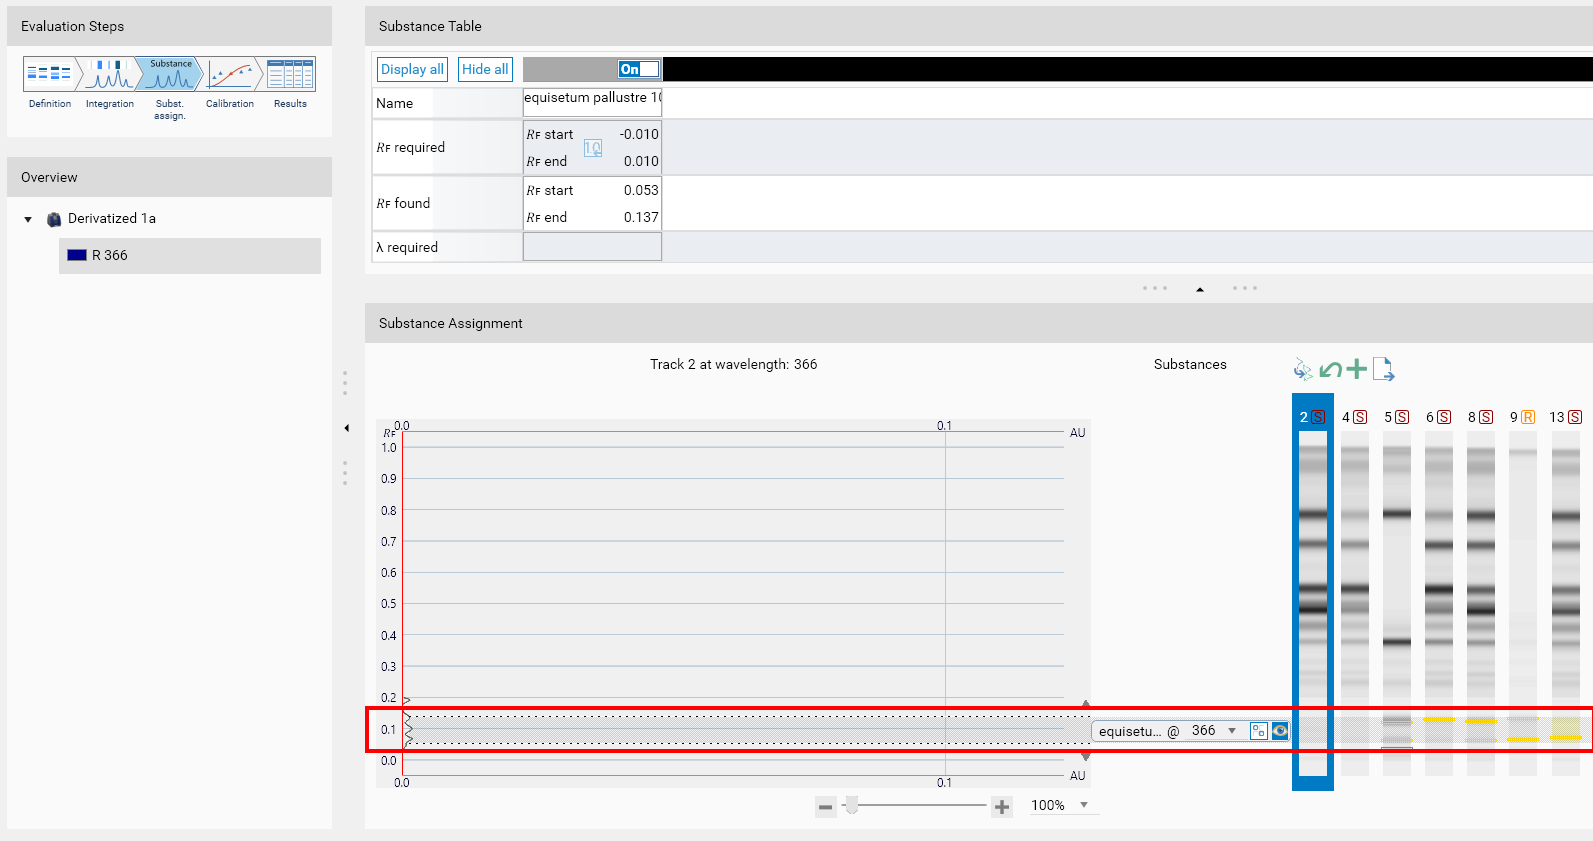The width and height of the screenshot is (1593, 841).
Task: Click the green undo arrow icon
Action: click(x=1330, y=370)
